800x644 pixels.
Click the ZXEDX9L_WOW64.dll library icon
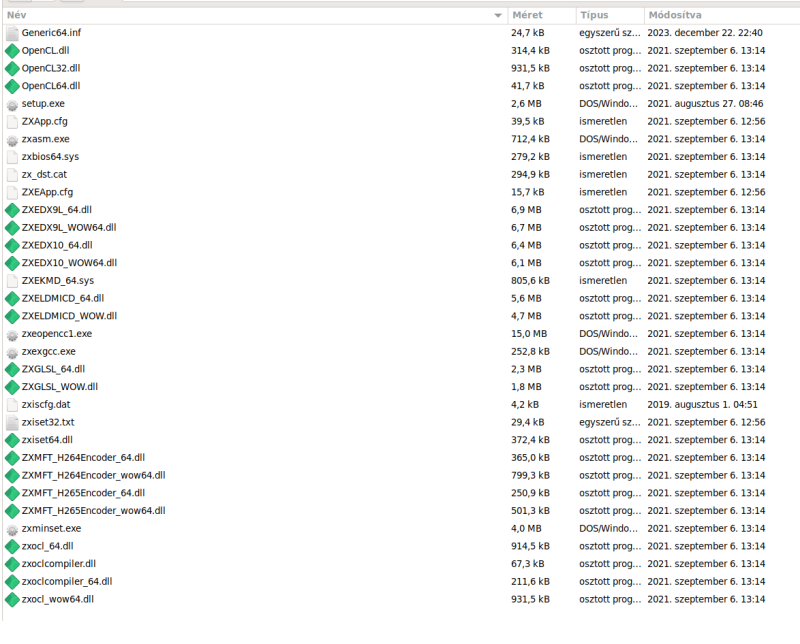[x=12, y=228]
